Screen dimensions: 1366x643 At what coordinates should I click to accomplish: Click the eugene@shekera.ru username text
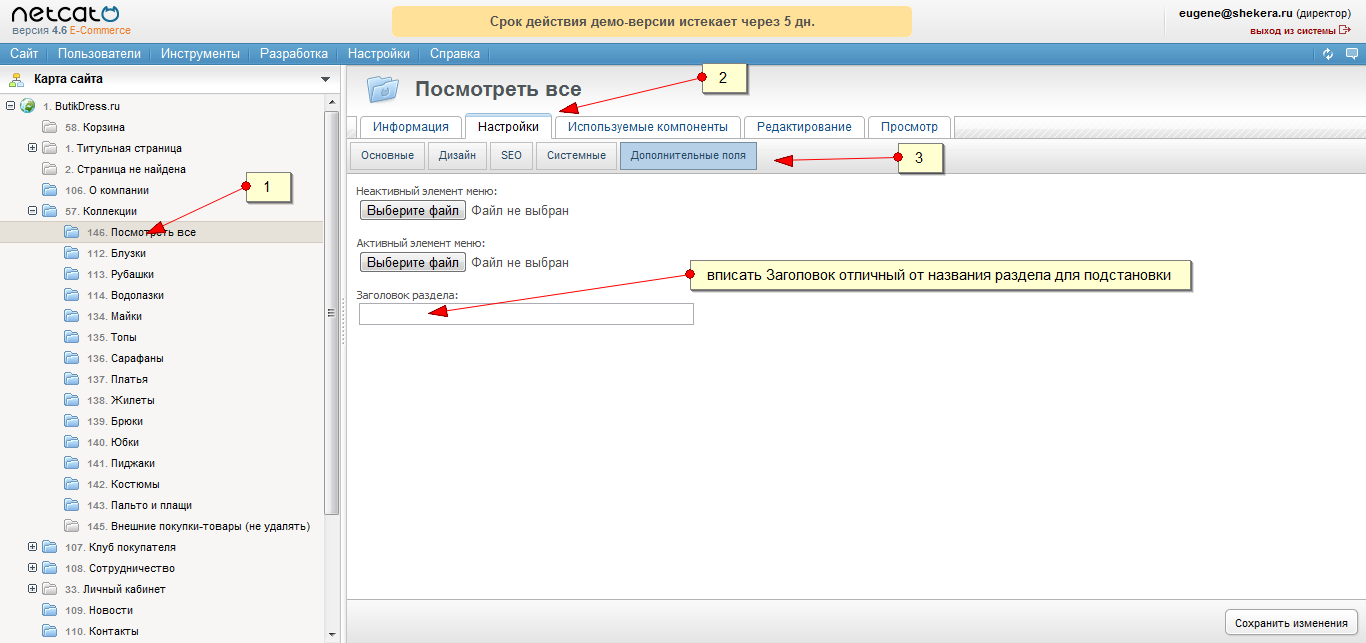[x=1235, y=14]
